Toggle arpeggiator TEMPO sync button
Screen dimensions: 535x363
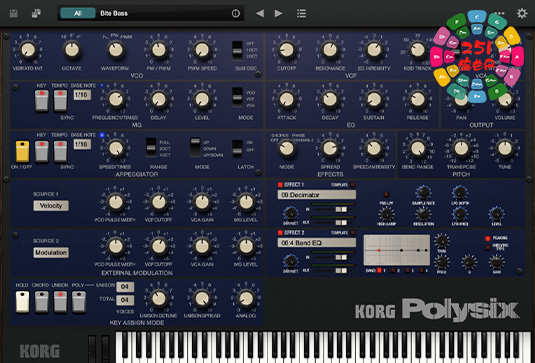point(60,150)
